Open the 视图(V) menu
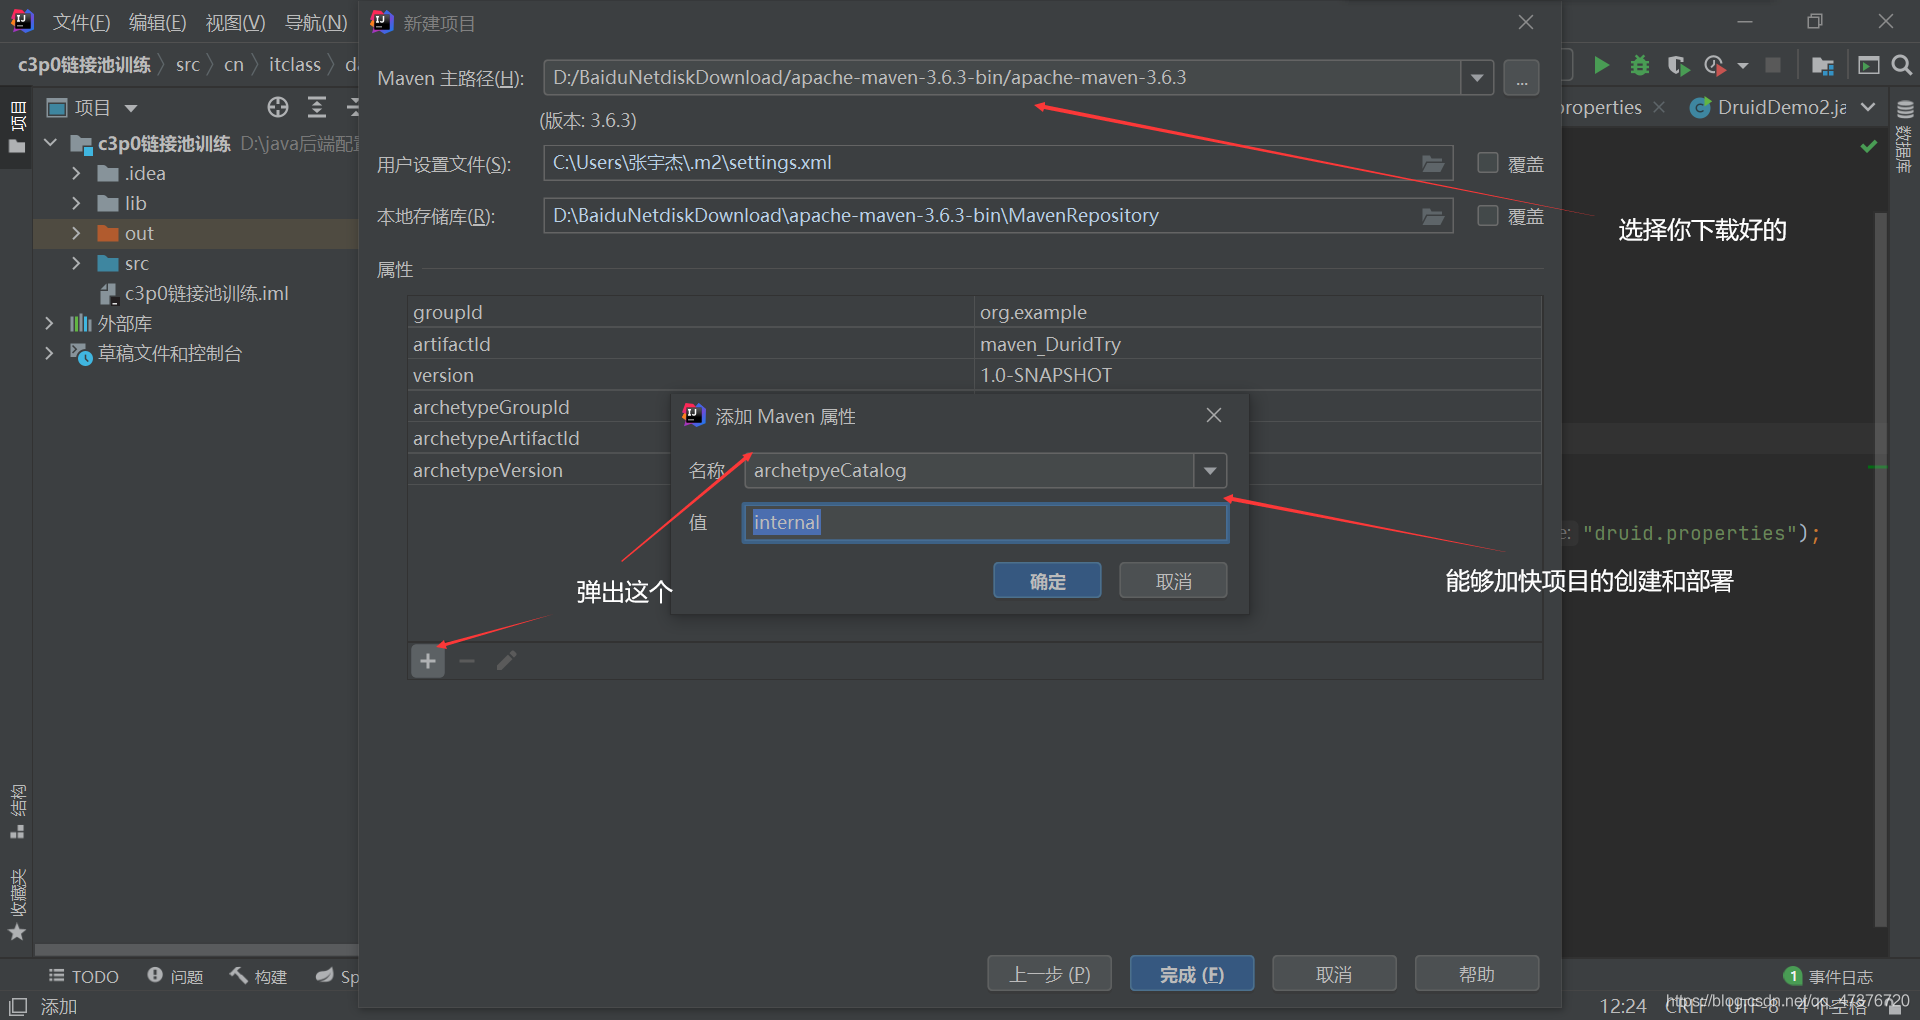 coord(235,22)
